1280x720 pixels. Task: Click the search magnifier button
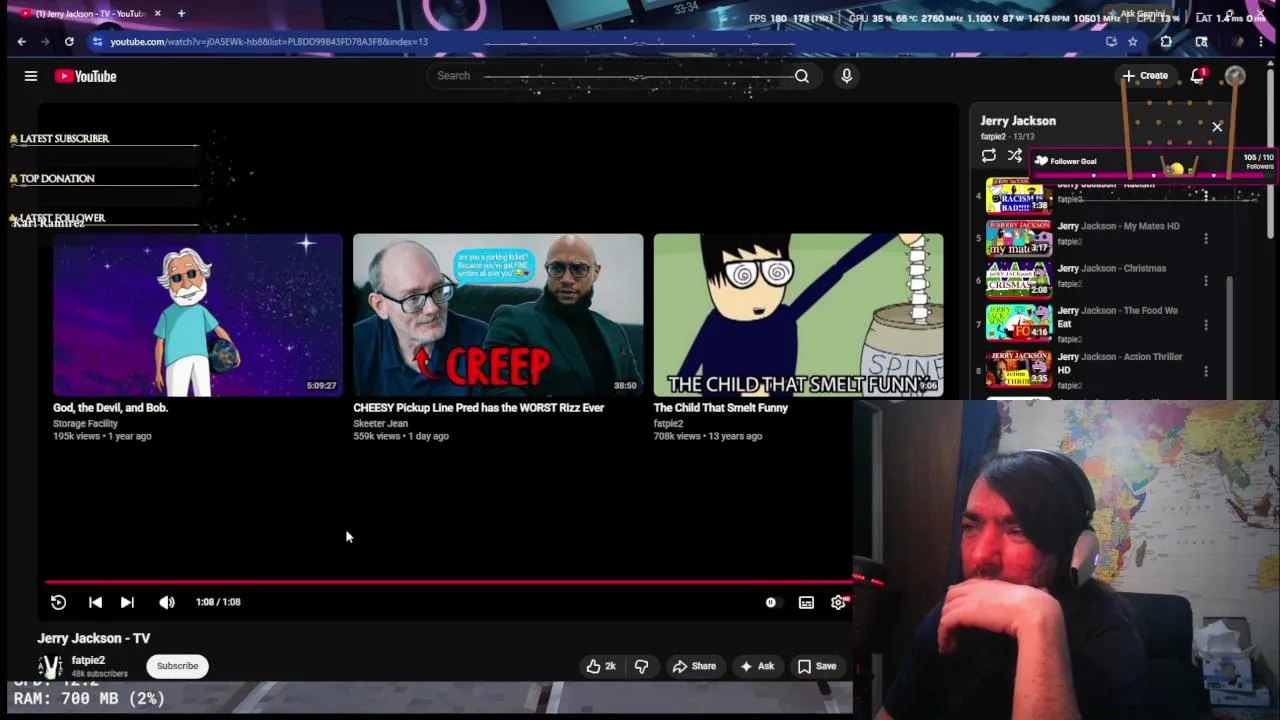802,76
